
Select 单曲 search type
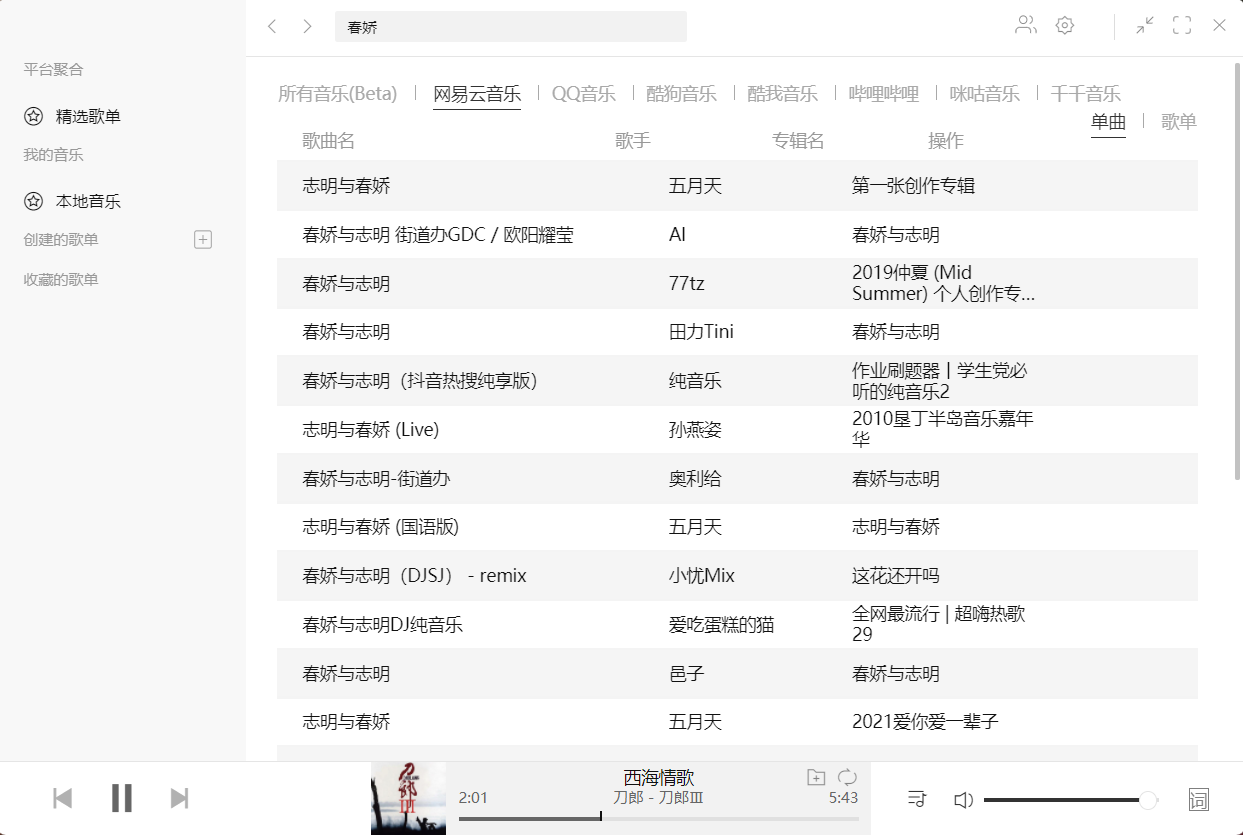1108,122
